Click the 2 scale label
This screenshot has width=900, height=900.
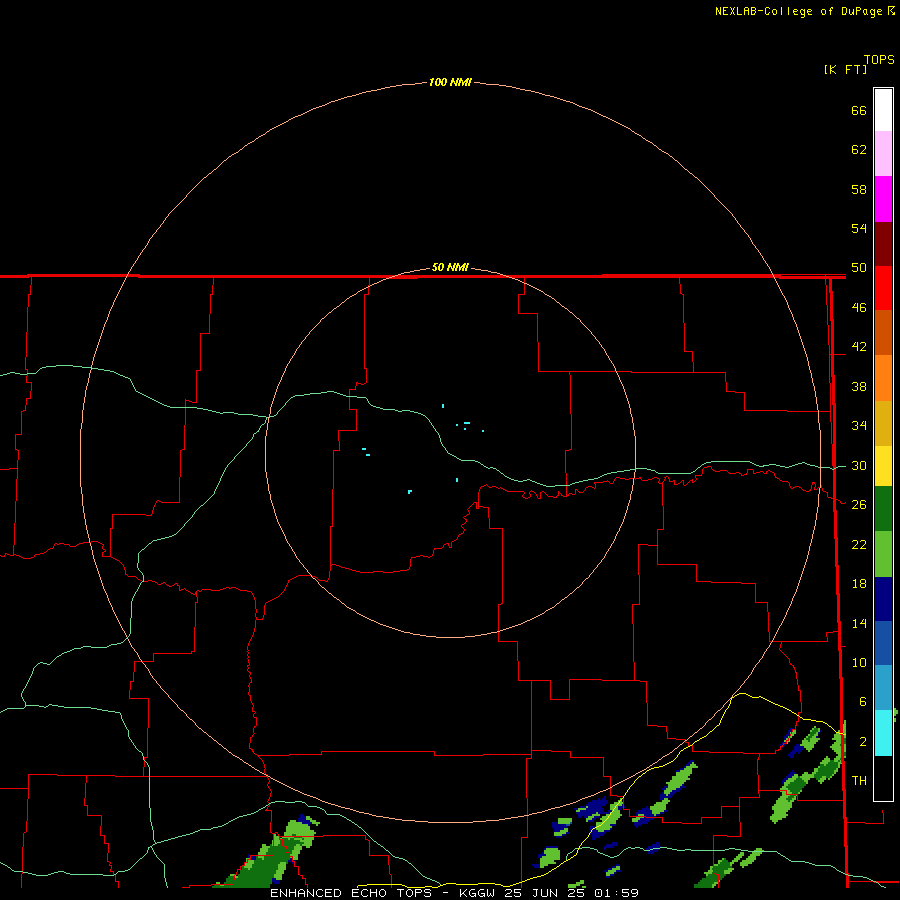pyautogui.click(x=862, y=742)
